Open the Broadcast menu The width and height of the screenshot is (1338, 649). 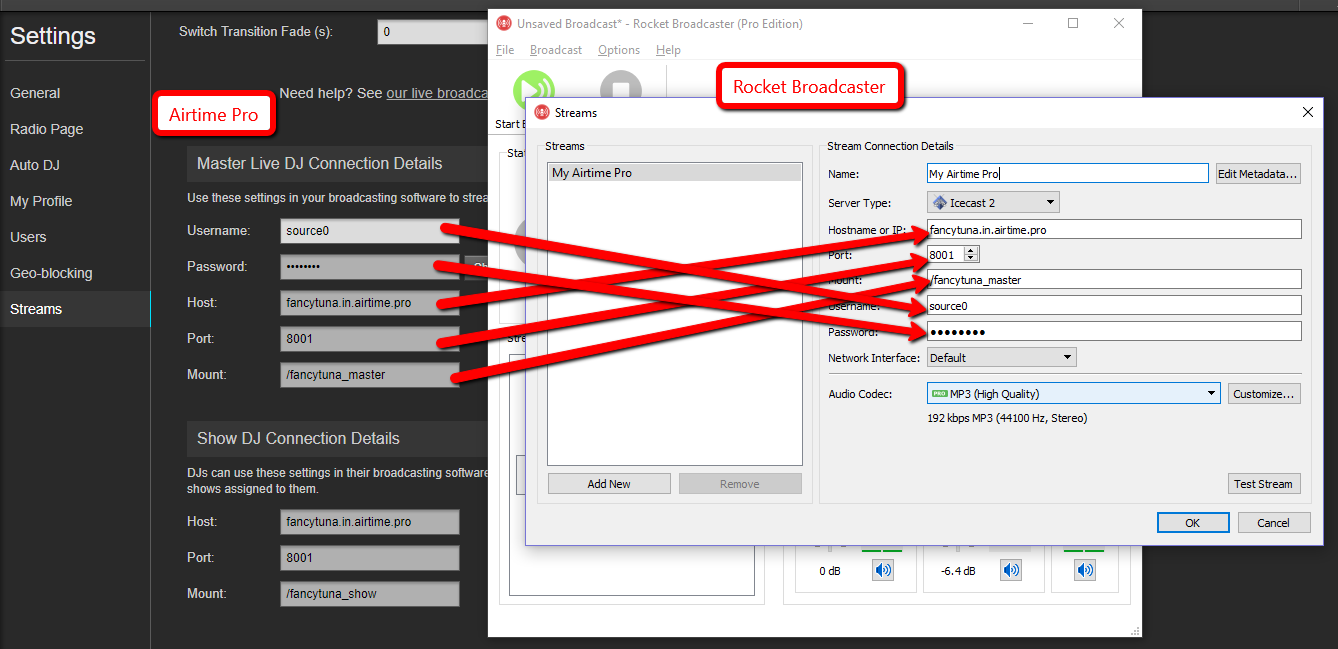tap(556, 50)
